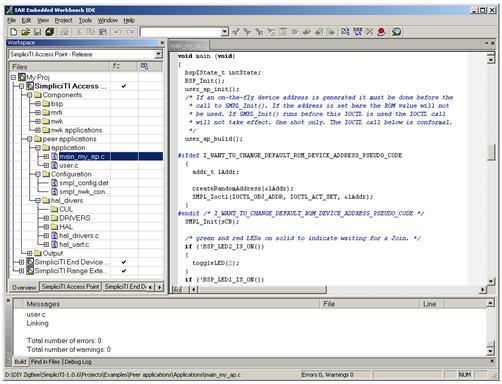This screenshot has height=384, width=502.
Task: Expand the DRIVERS folder
Action: point(46,218)
